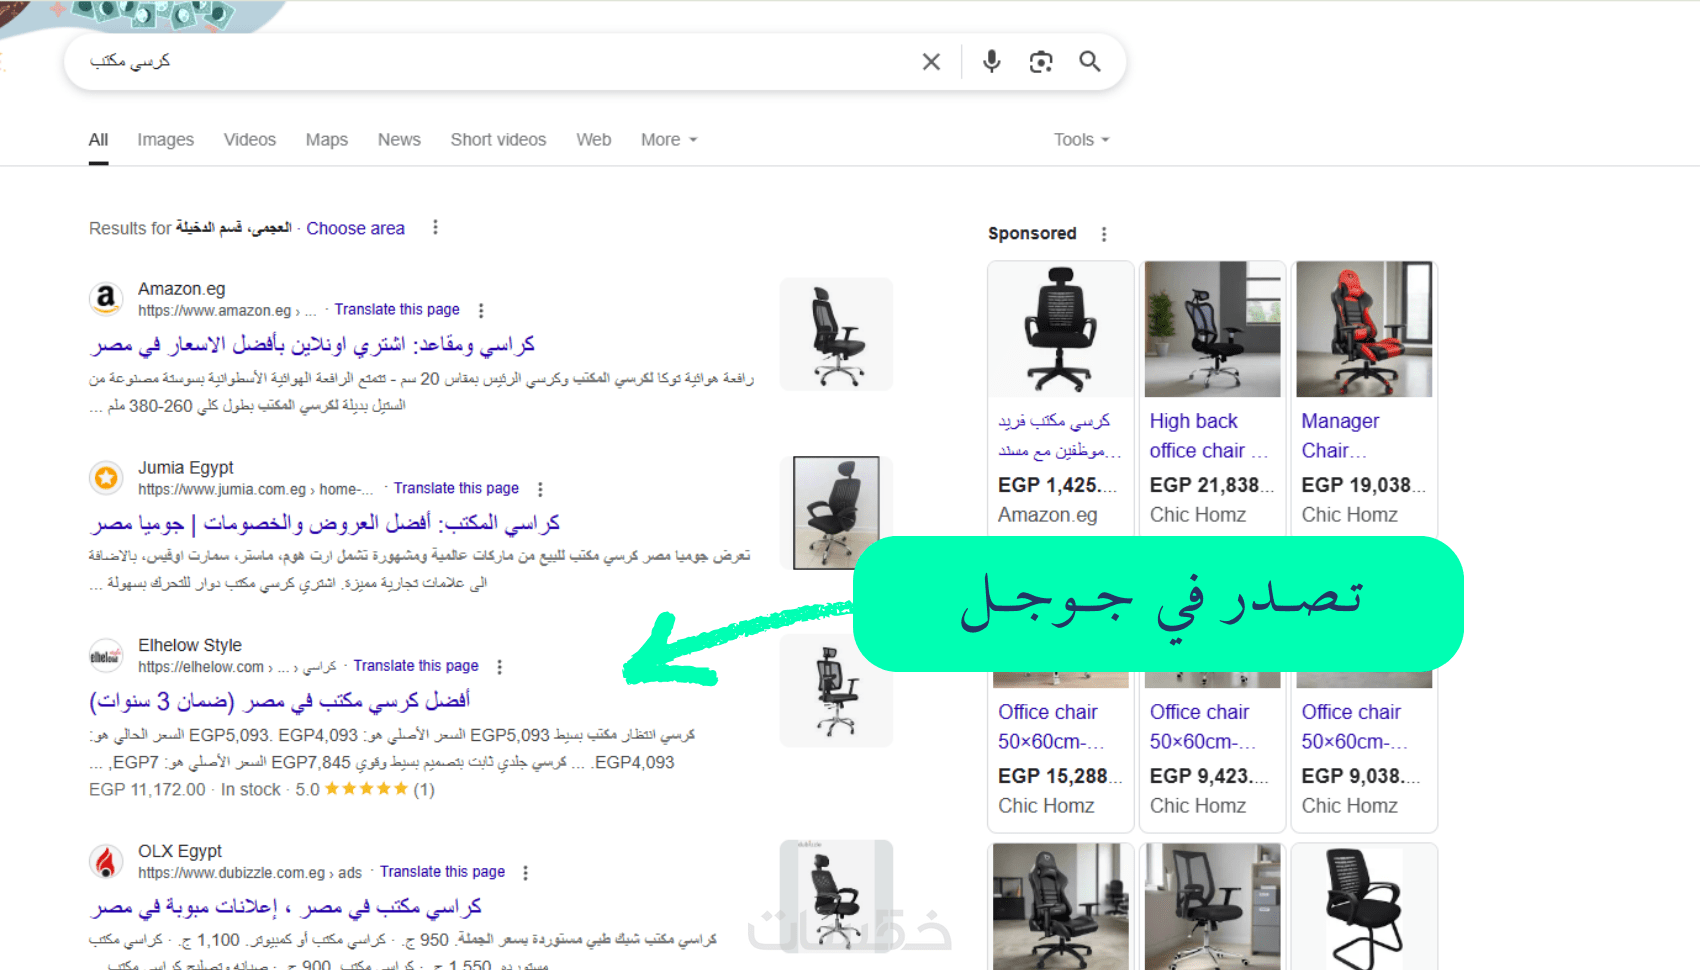The width and height of the screenshot is (1700, 970).
Task: Click the EGP 21,838 price text
Action: (x=1211, y=485)
